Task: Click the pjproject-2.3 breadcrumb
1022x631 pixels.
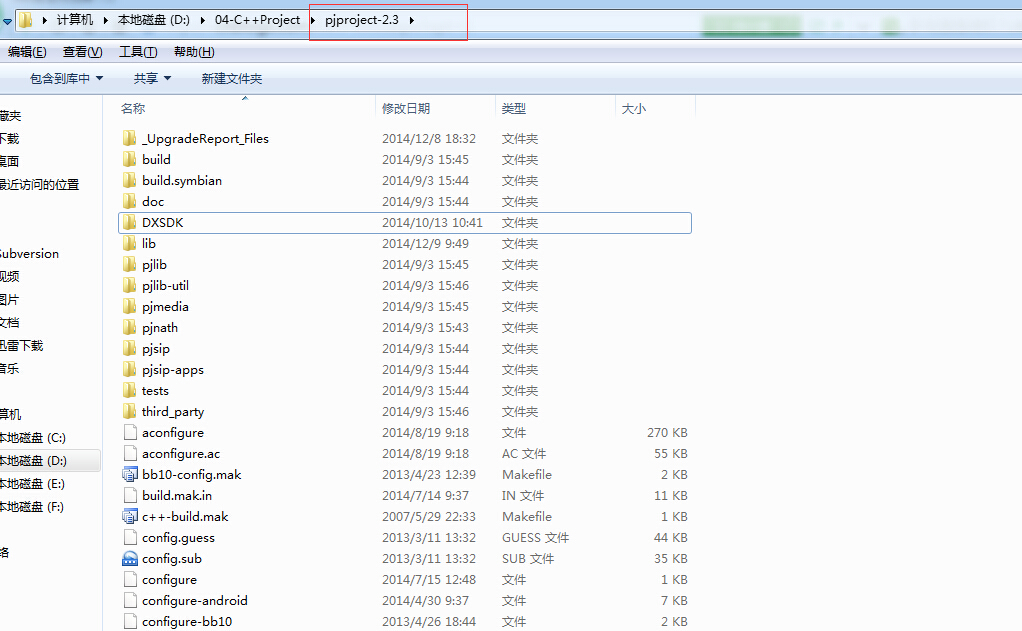Action: (x=362, y=20)
